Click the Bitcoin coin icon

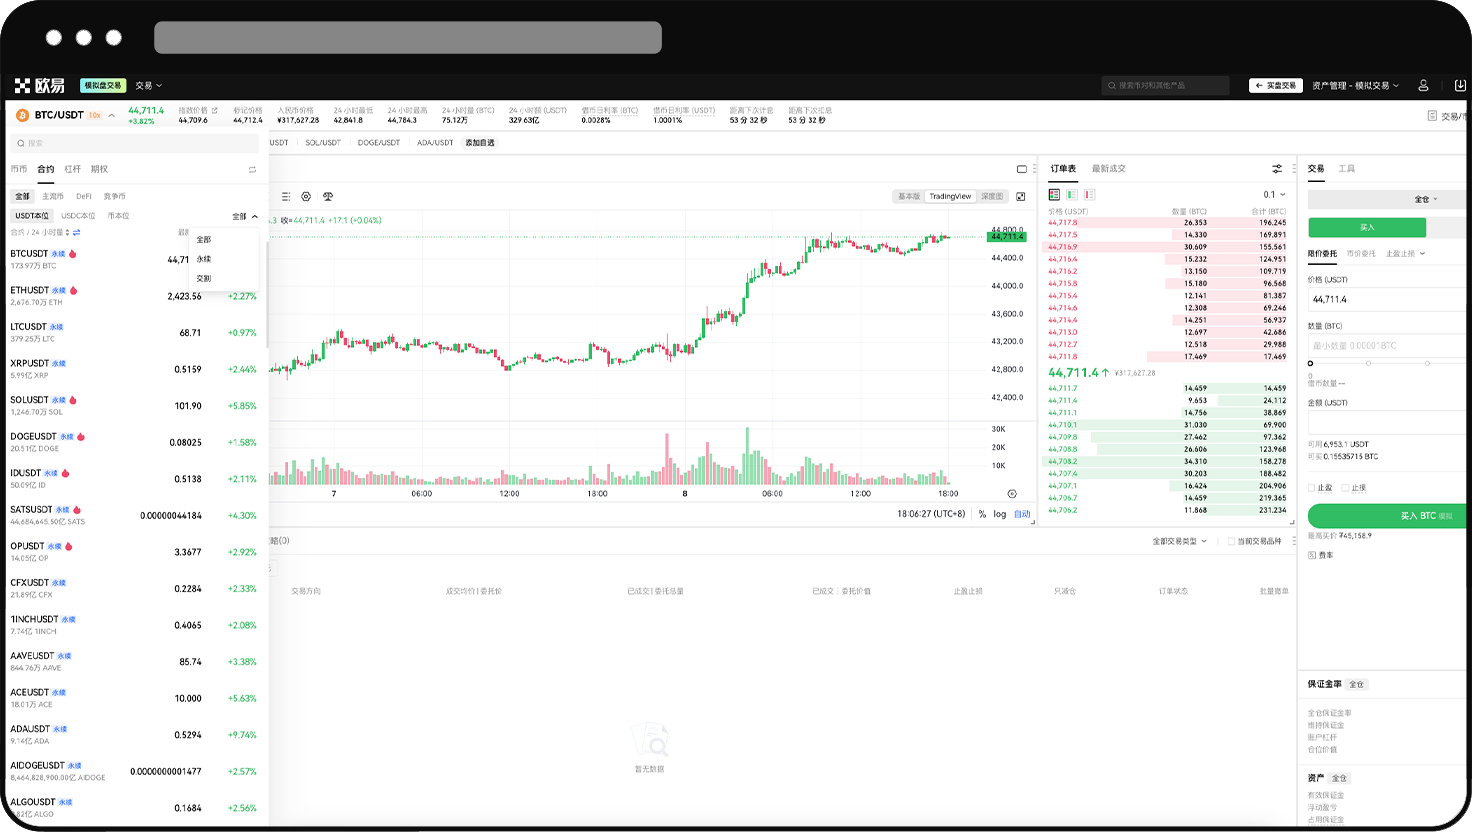coord(22,115)
